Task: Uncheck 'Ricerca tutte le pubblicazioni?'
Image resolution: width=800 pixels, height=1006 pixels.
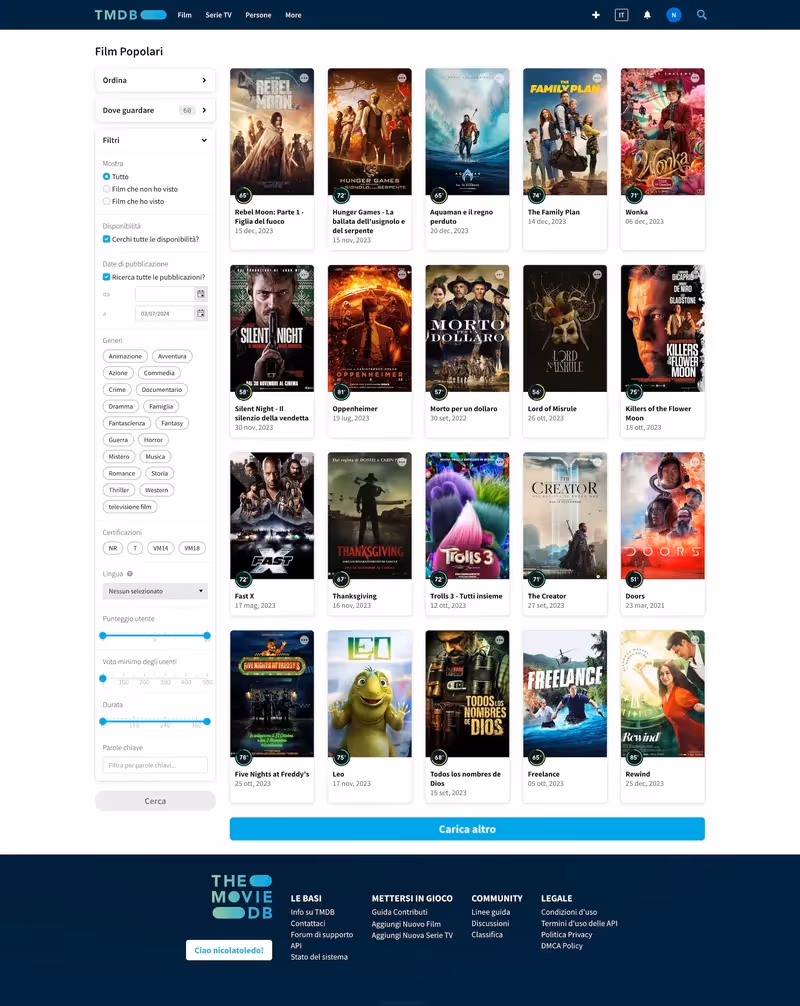Action: pyautogui.click(x=106, y=277)
